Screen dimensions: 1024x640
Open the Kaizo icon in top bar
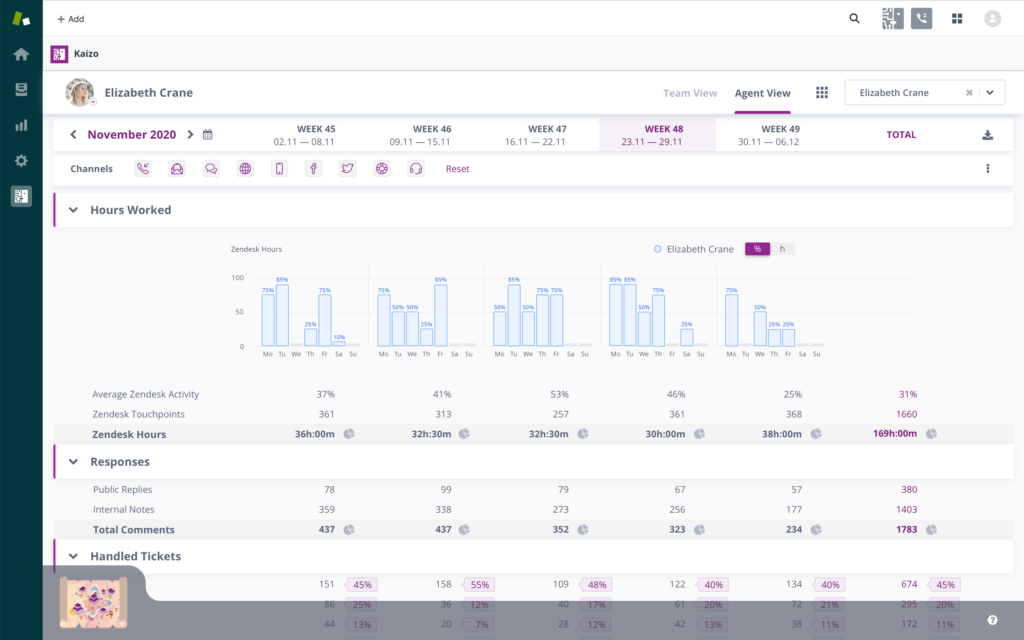(892, 18)
